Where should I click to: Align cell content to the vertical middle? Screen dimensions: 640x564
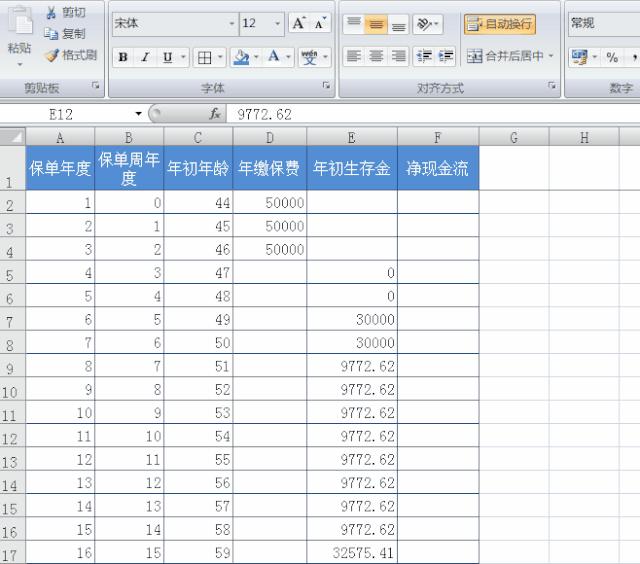point(376,24)
